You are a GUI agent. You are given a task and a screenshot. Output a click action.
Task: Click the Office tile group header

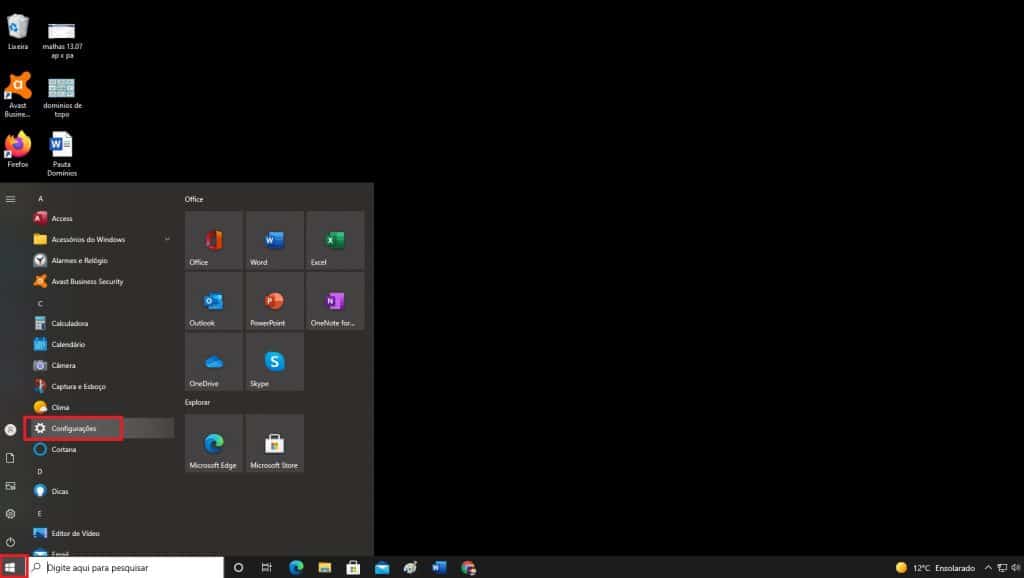(x=194, y=199)
